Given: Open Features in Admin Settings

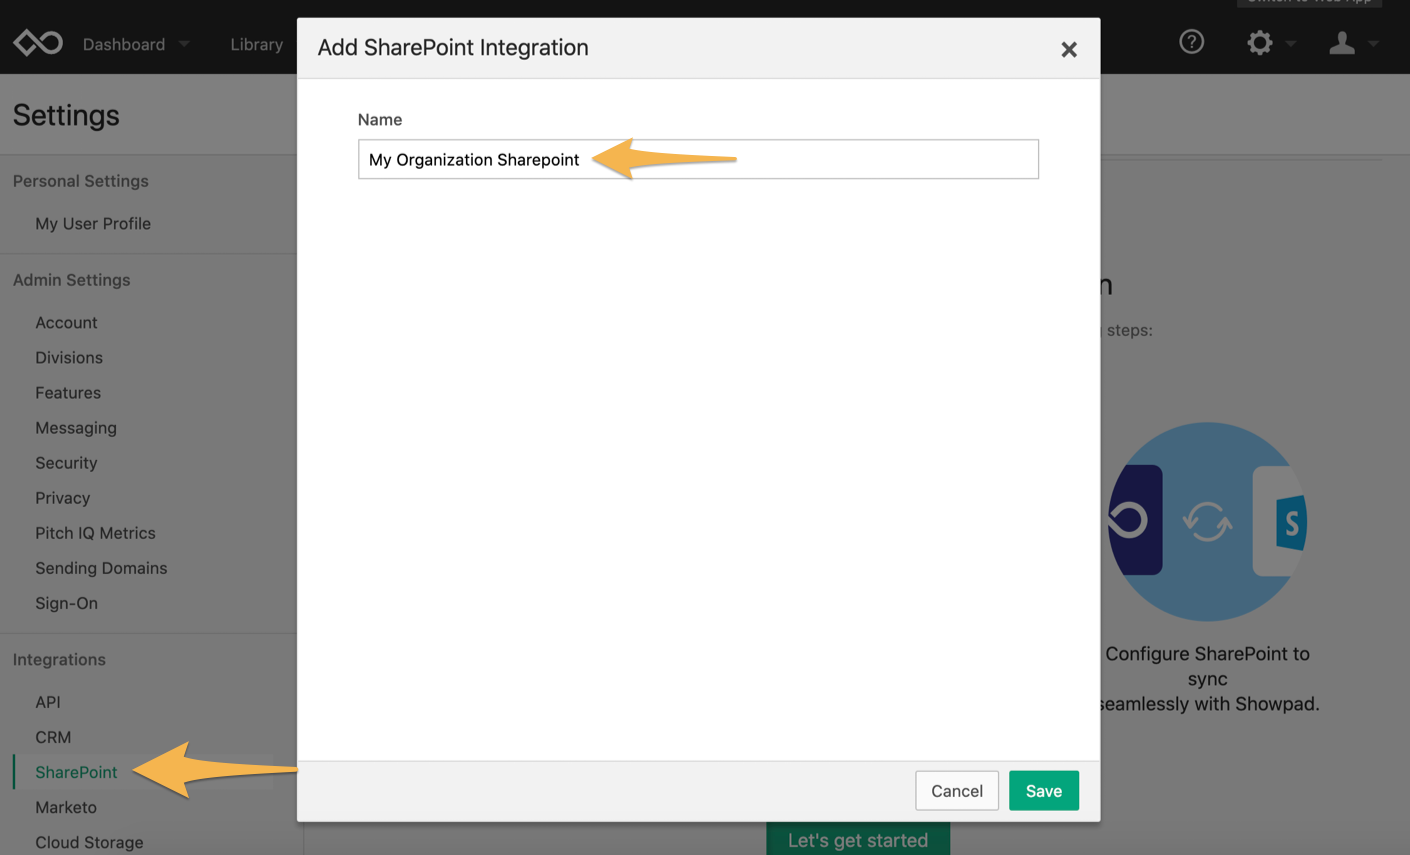Looking at the screenshot, I should point(68,392).
